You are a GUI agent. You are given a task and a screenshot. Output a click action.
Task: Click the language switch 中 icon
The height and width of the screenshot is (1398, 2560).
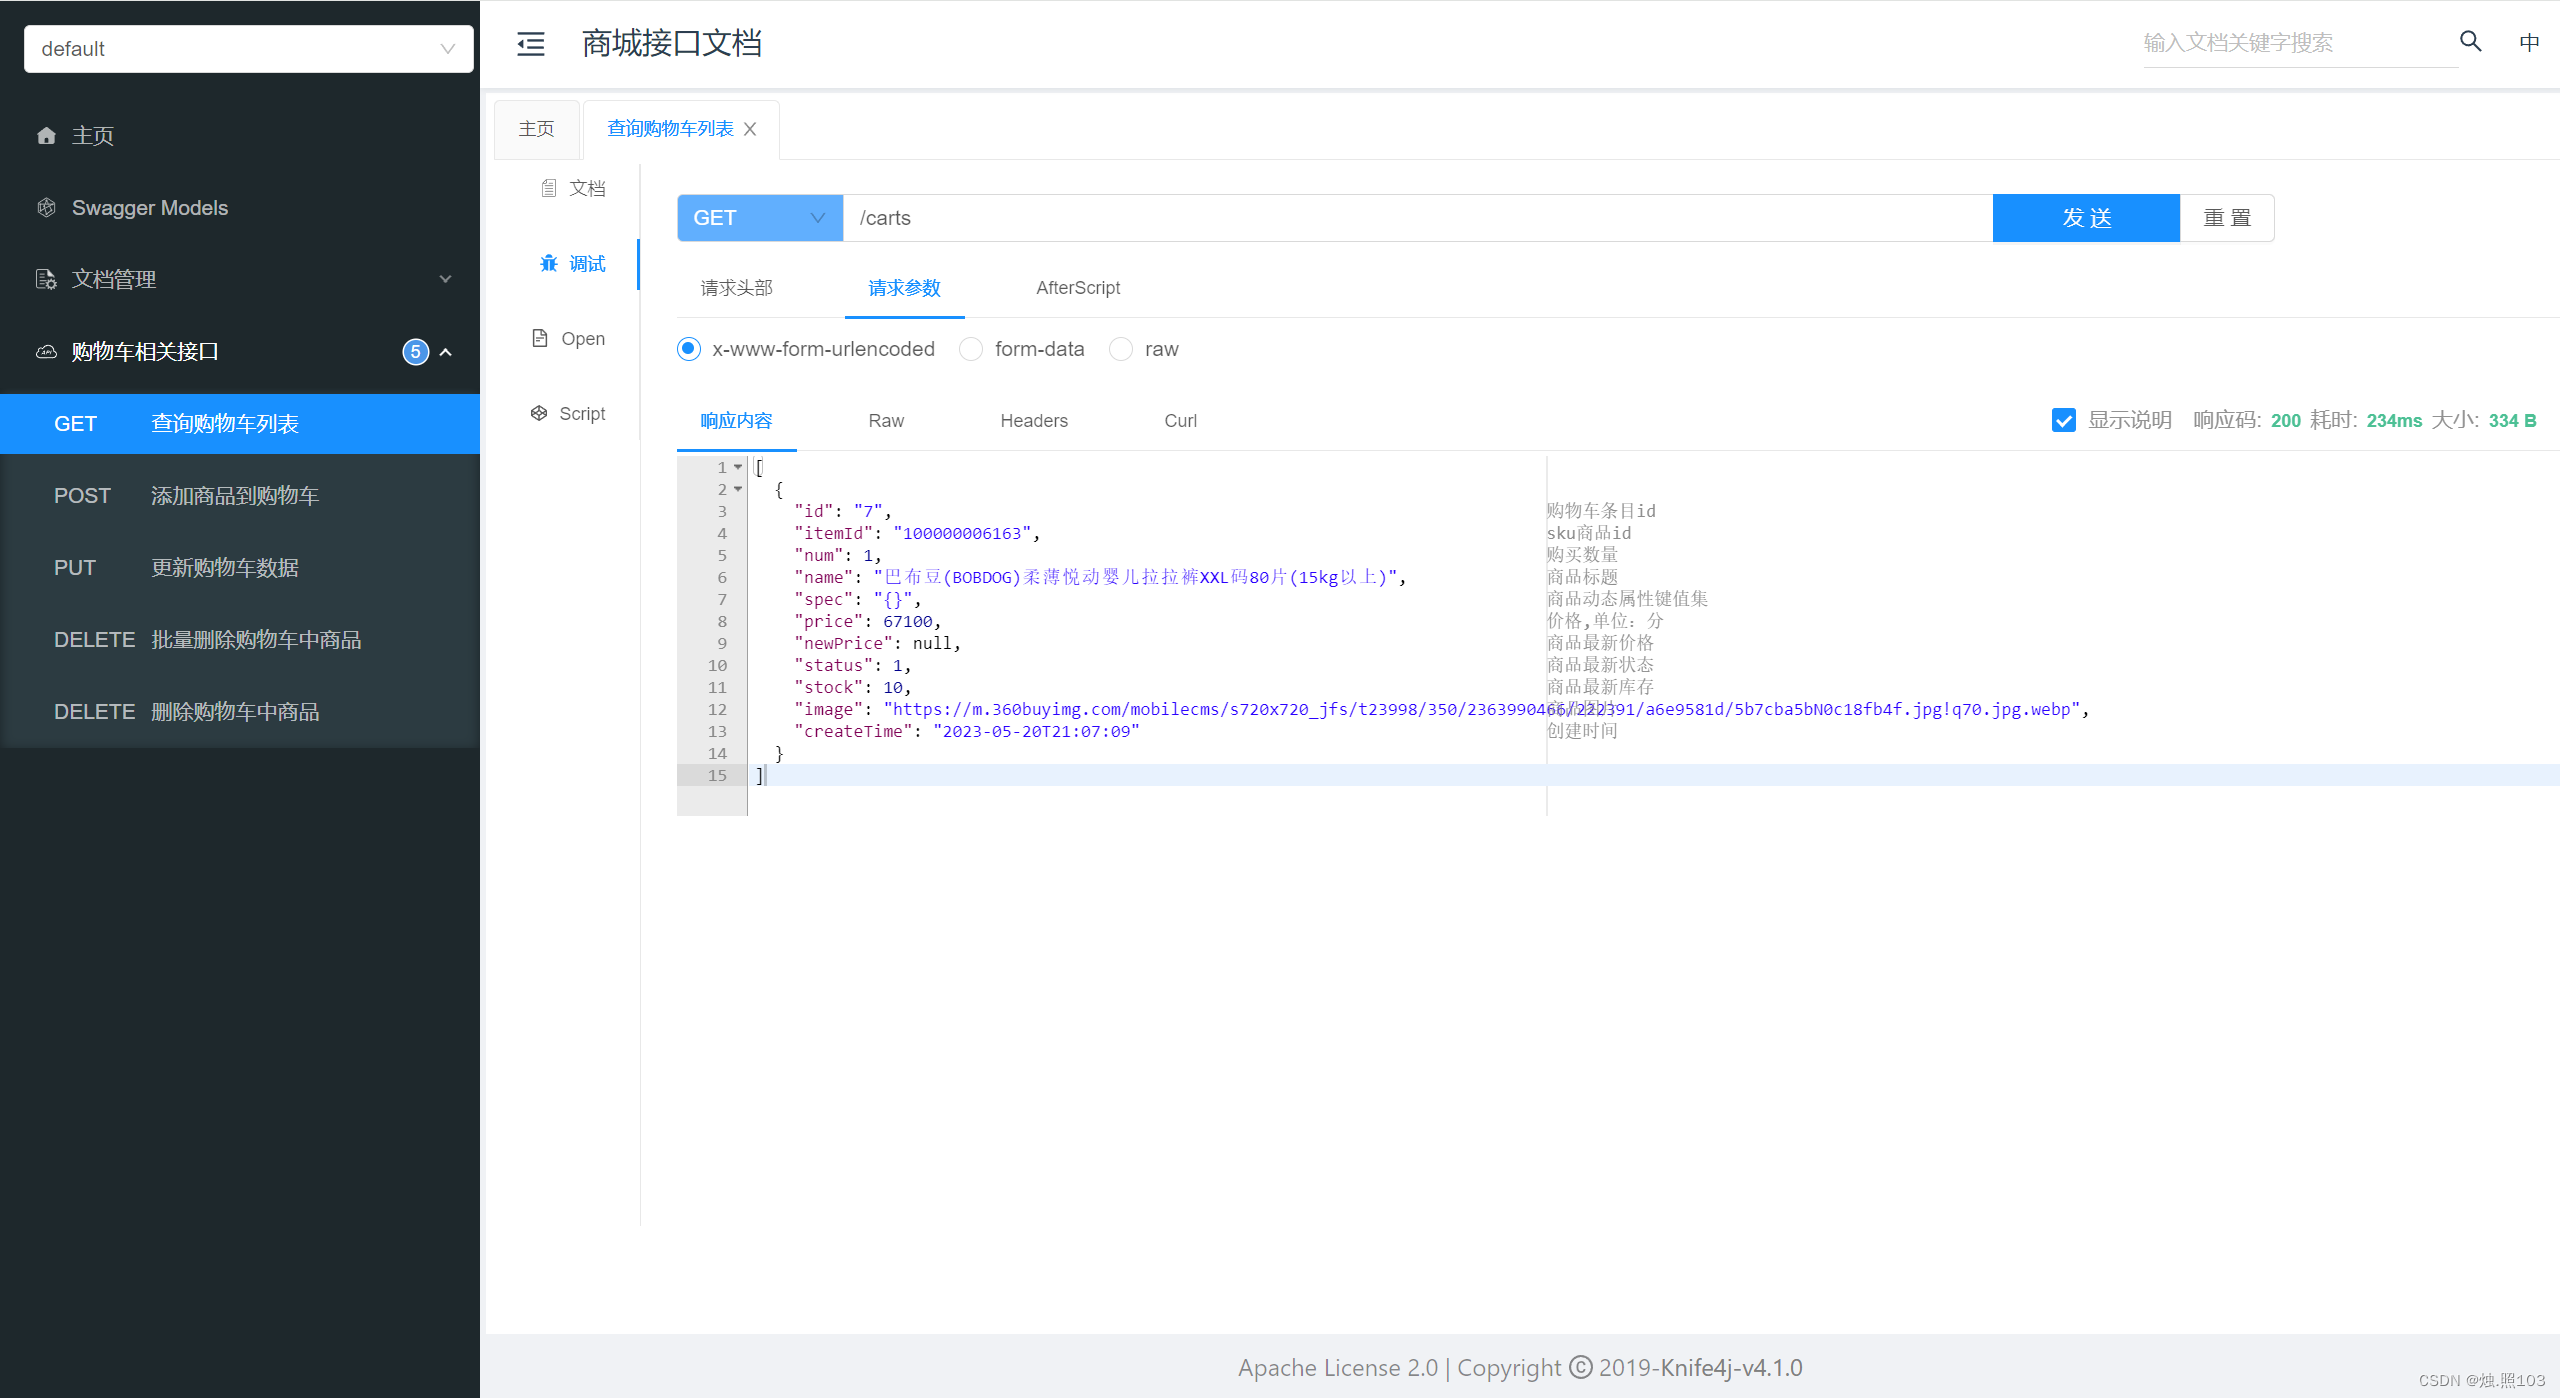click(2529, 43)
